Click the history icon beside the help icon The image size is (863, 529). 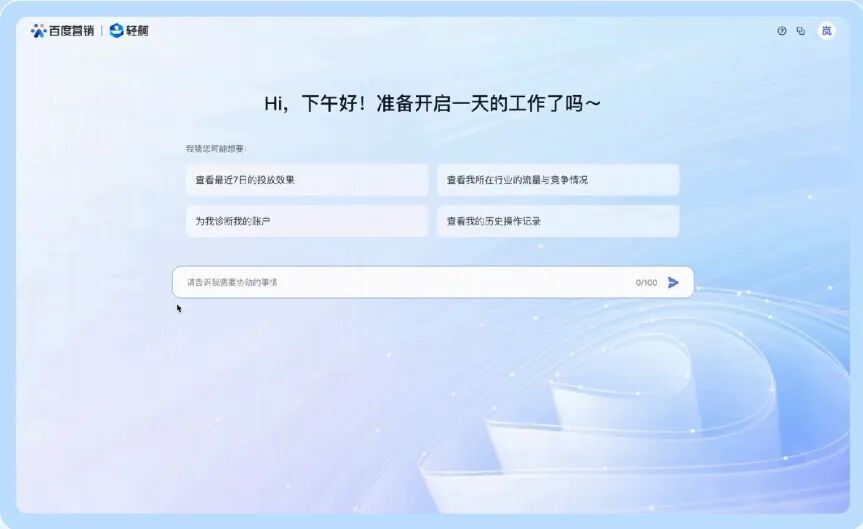coord(801,31)
